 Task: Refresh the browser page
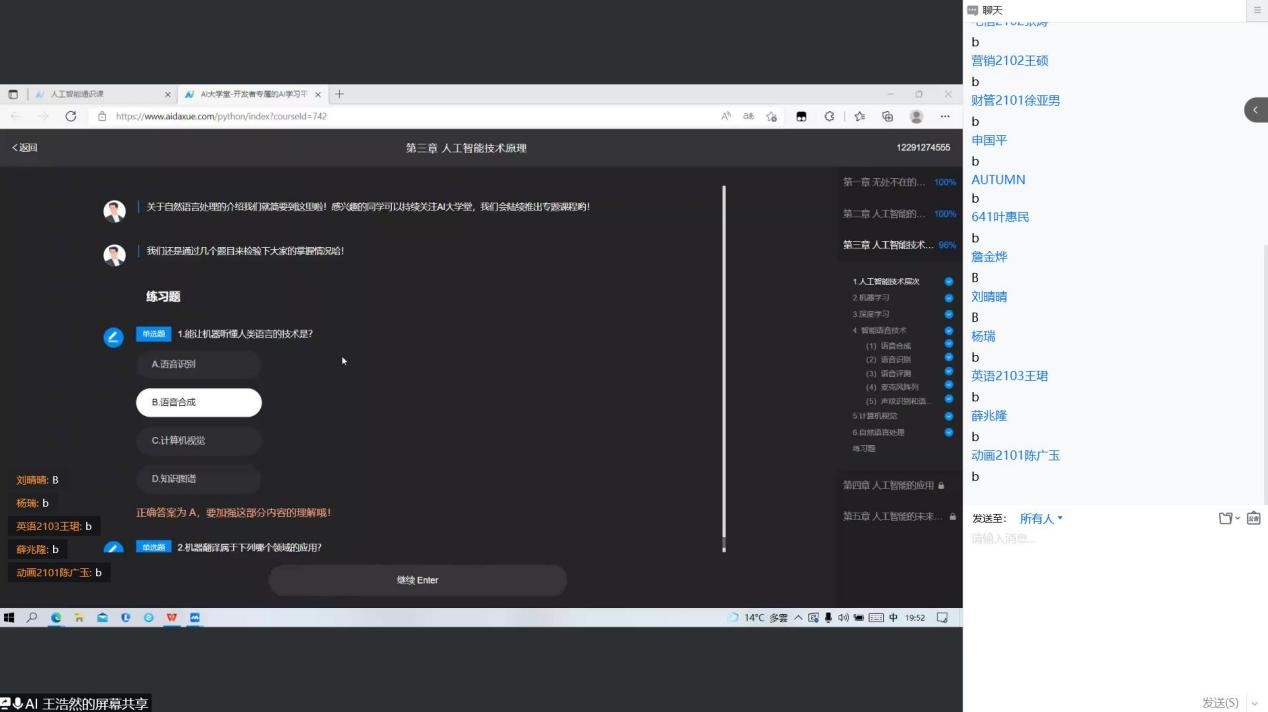coord(71,116)
